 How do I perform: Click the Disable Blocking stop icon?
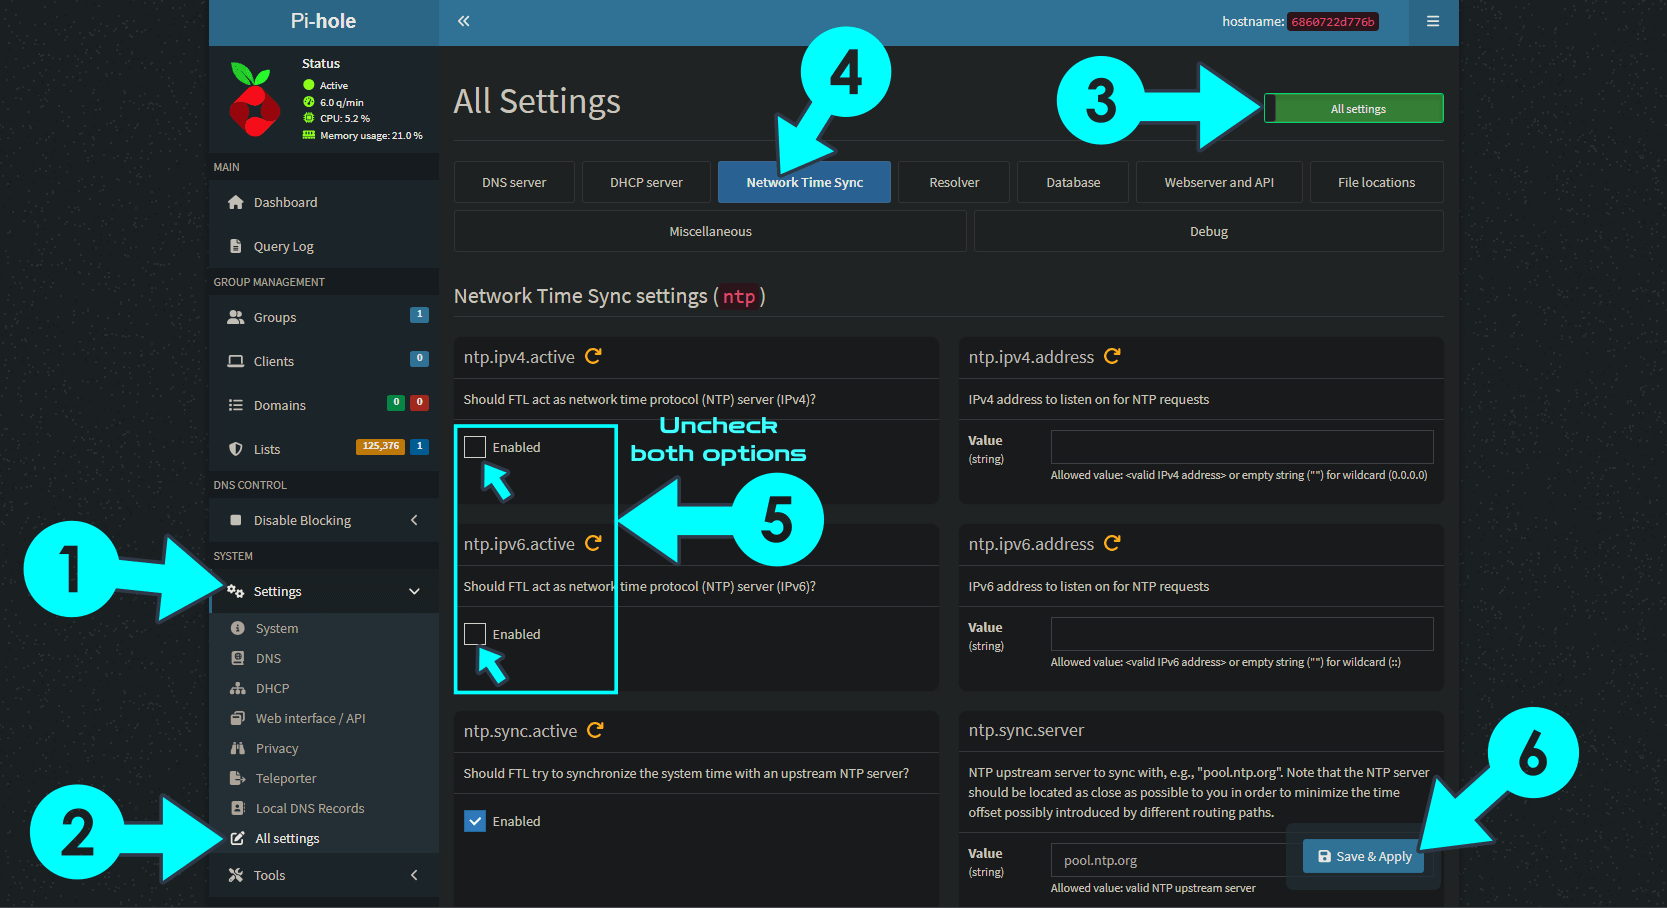236,520
